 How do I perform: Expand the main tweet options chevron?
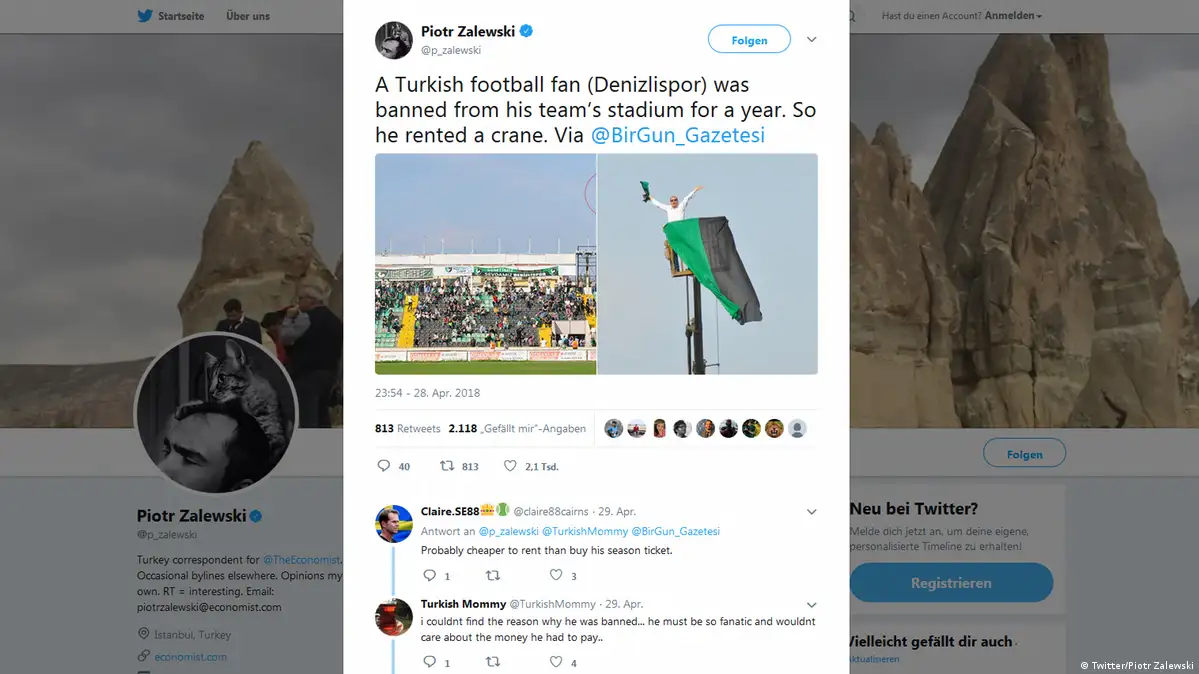811,40
